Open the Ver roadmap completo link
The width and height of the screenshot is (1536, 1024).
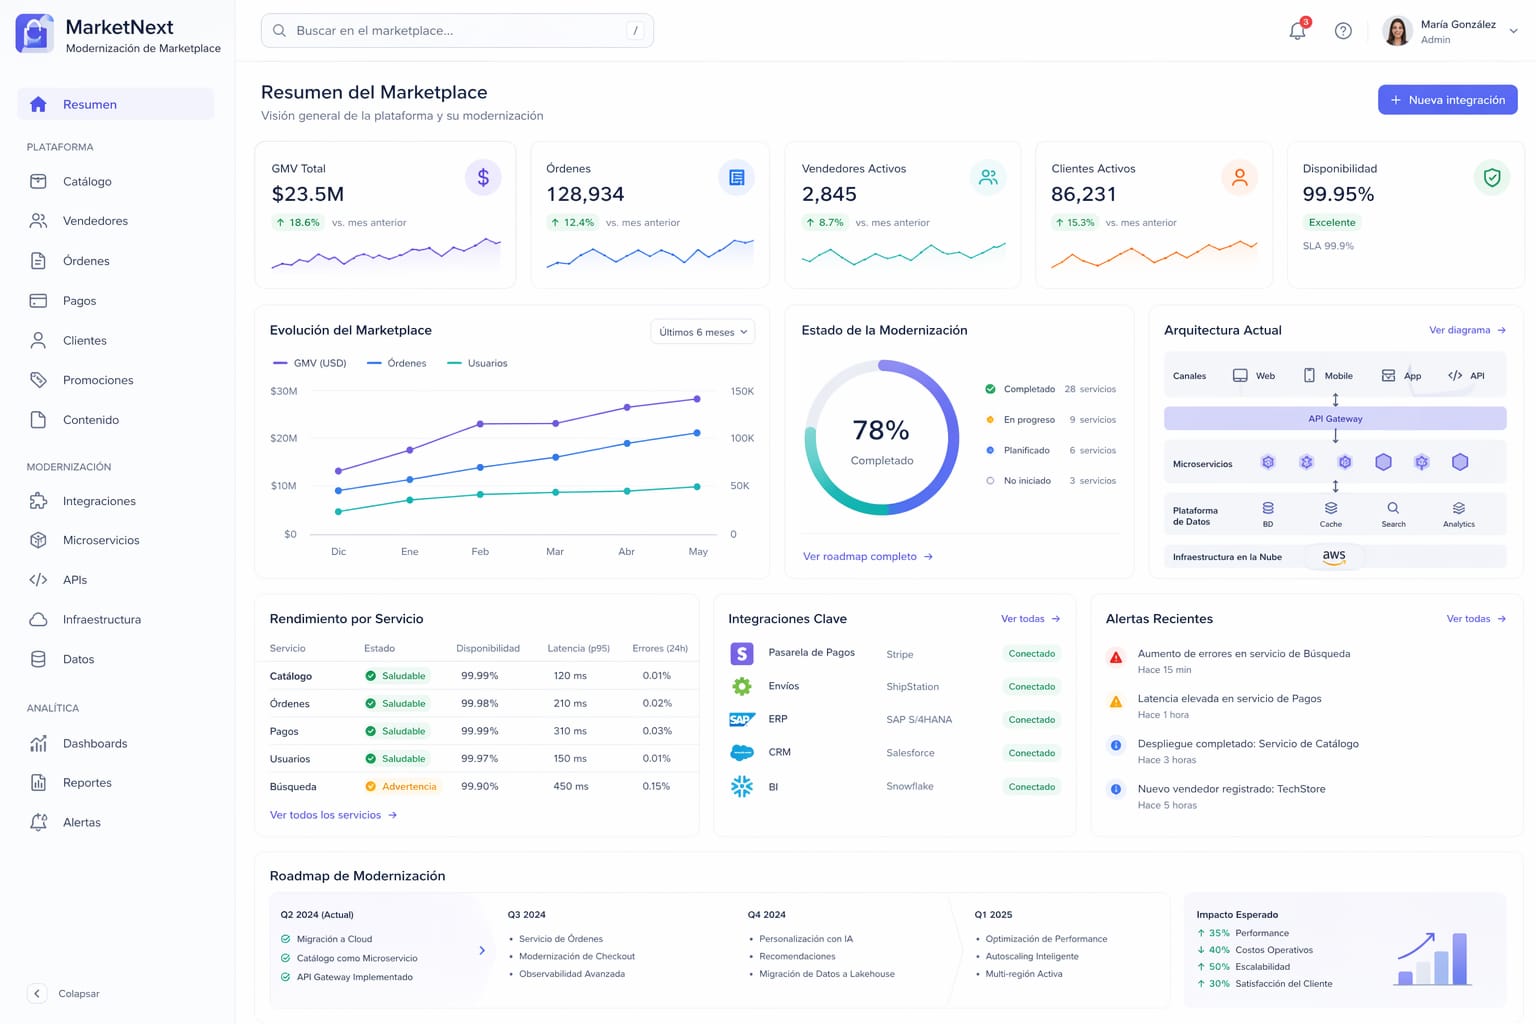coord(867,557)
